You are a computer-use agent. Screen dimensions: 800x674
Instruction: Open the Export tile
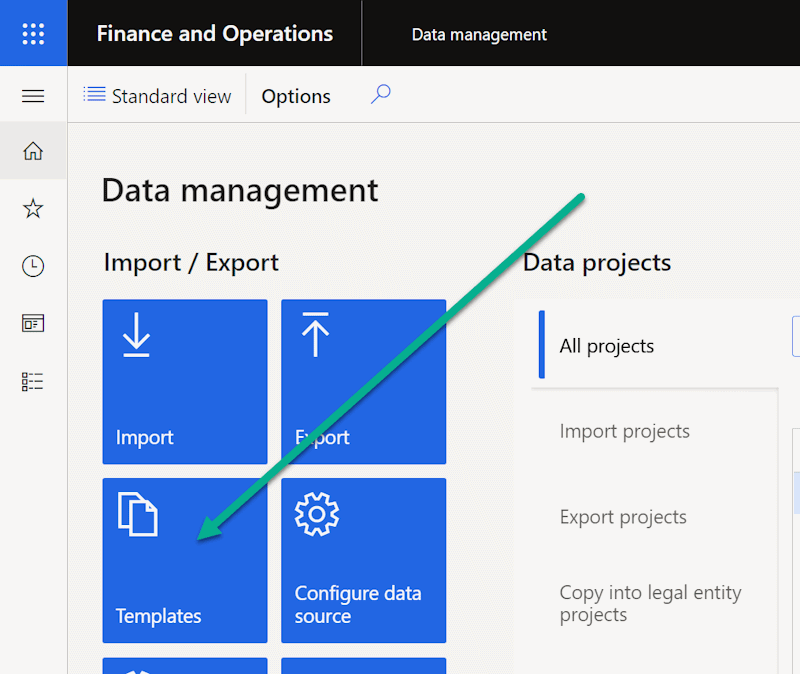point(364,382)
